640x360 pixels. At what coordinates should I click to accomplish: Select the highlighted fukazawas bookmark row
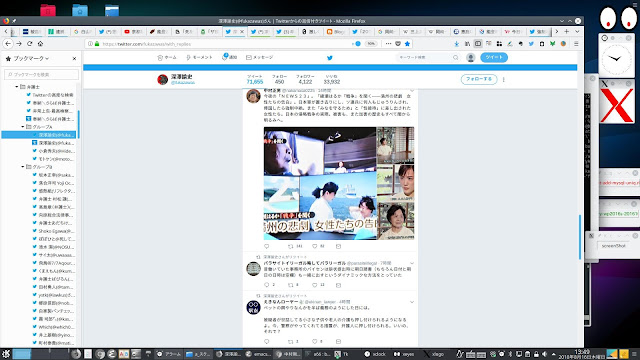click(x=40, y=135)
